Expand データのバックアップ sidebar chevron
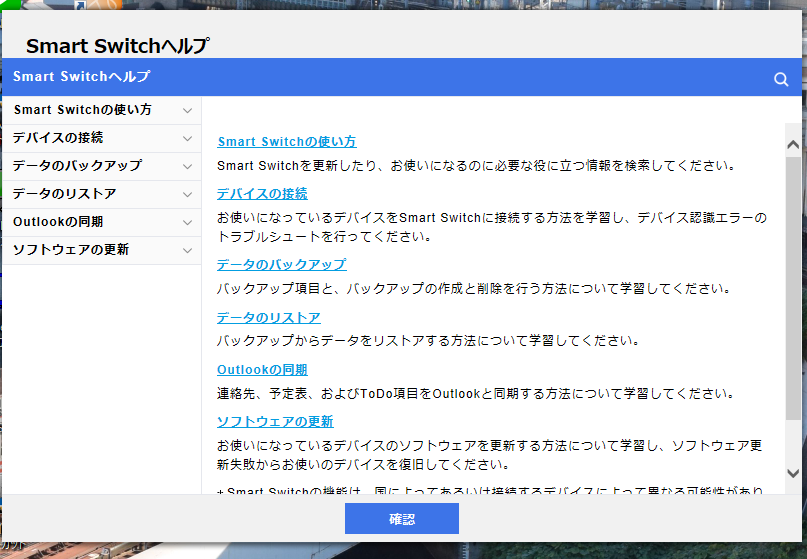Image resolution: width=807 pixels, height=559 pixels. (x=187, y=166)
